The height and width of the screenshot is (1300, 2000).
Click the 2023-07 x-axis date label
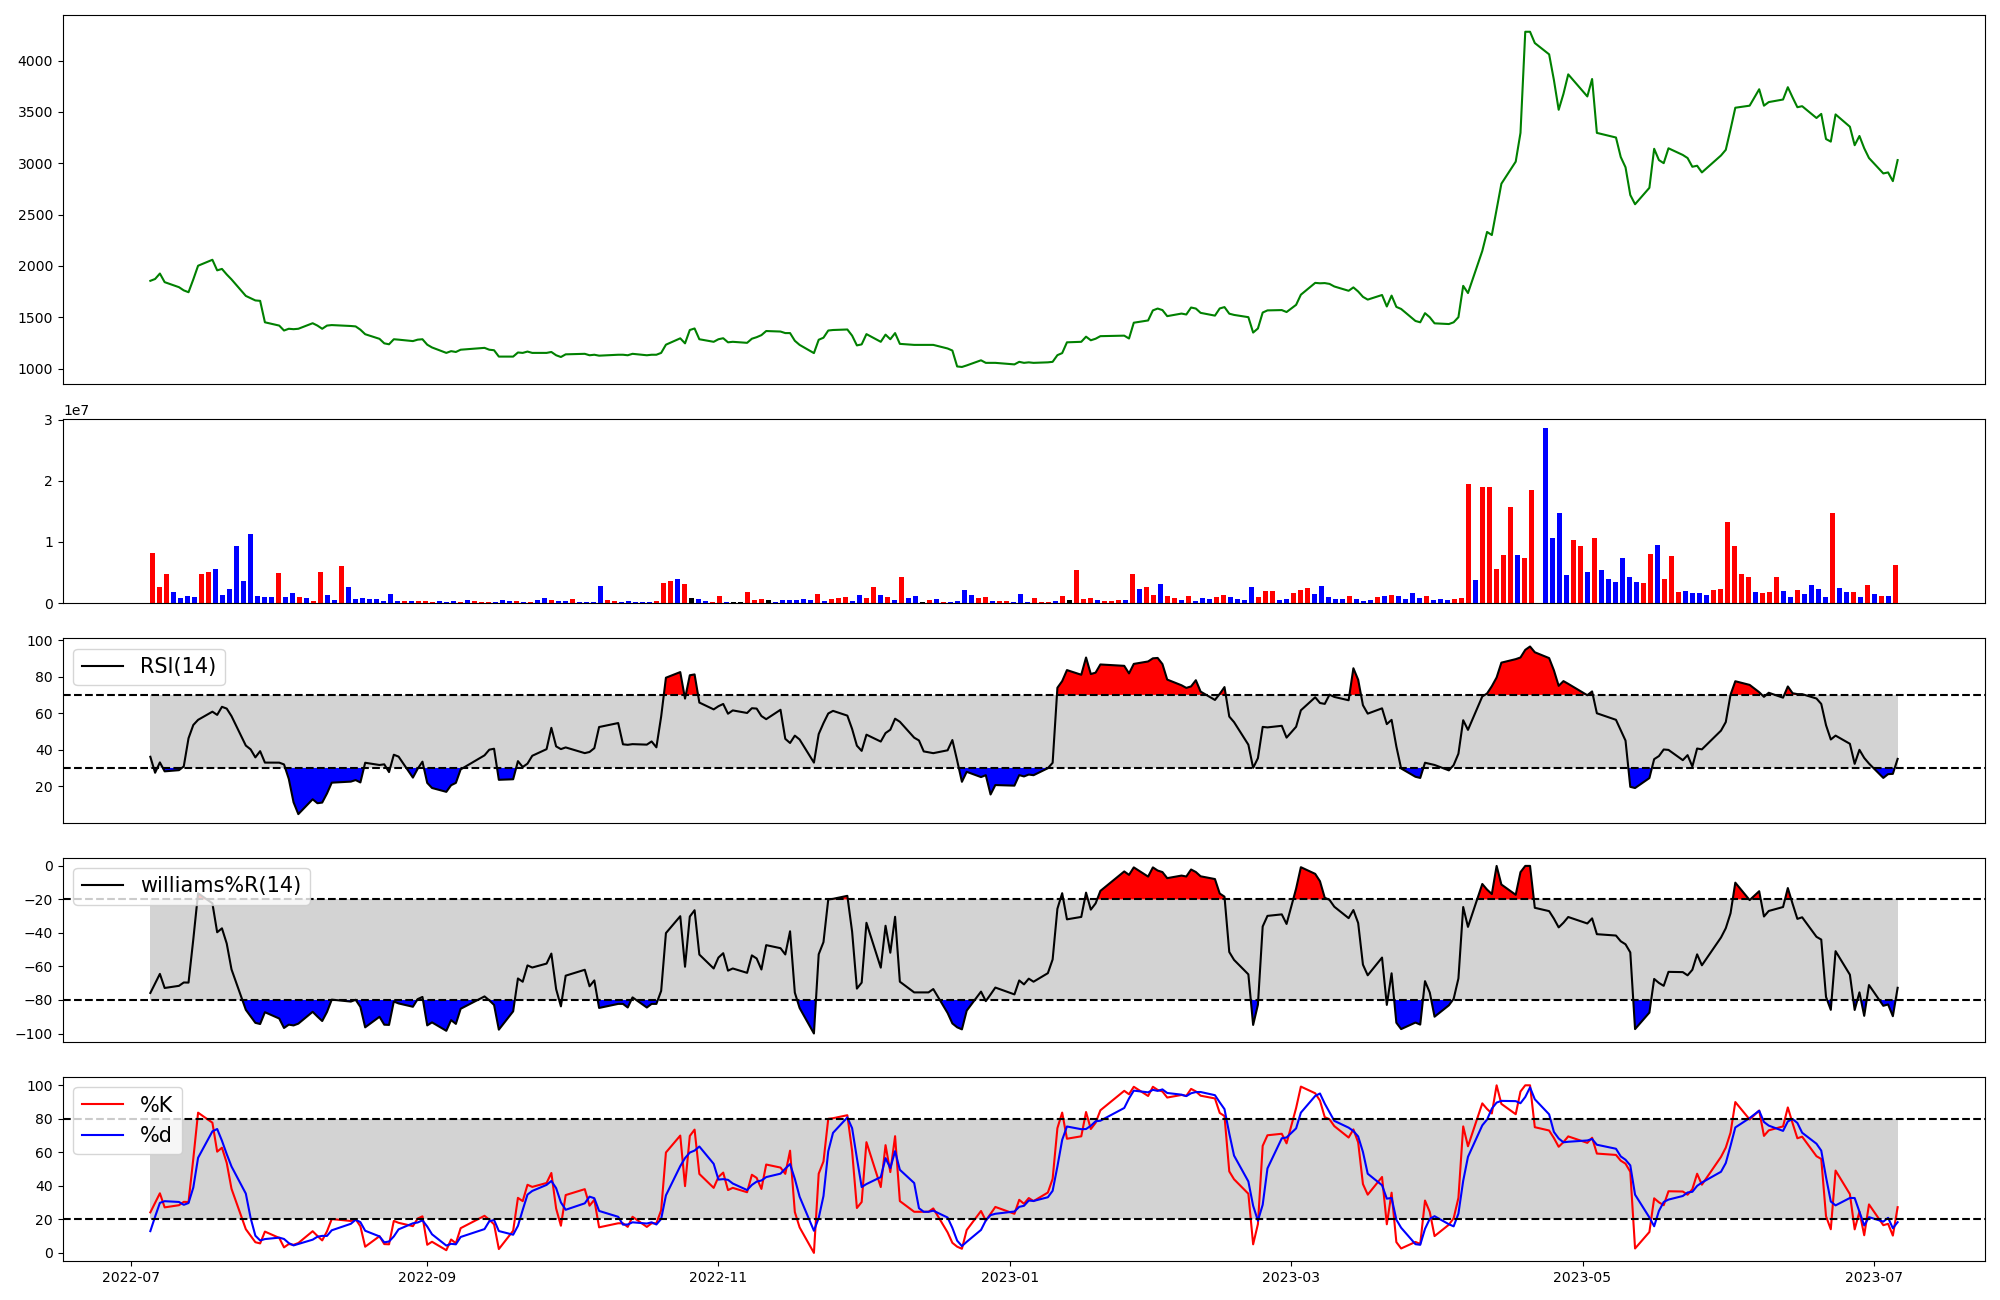point(1874,1277)
